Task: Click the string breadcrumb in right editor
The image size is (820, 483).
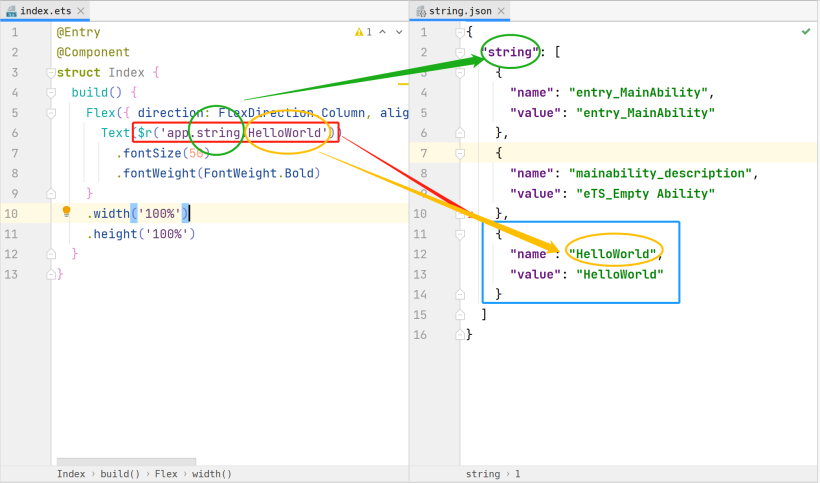Action: 482,474
